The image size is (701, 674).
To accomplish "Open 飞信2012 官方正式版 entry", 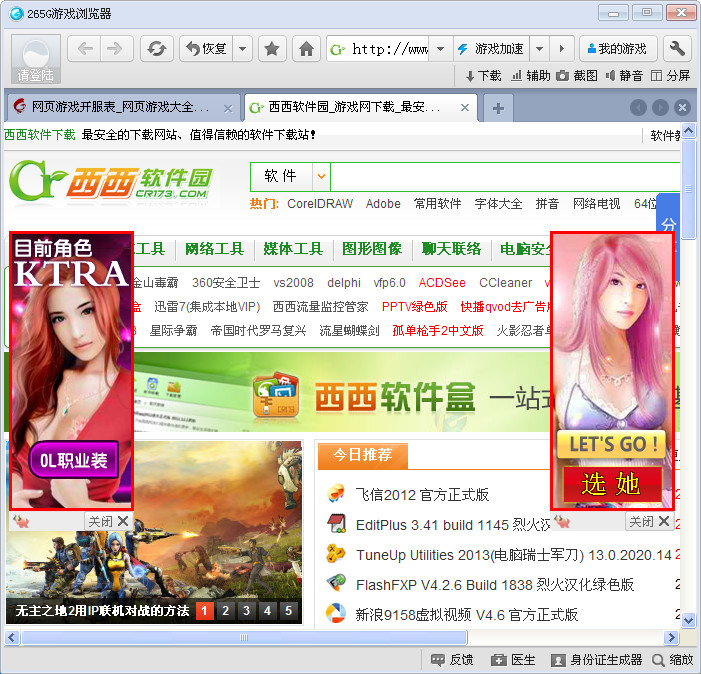I will click(x=422, y=495).
